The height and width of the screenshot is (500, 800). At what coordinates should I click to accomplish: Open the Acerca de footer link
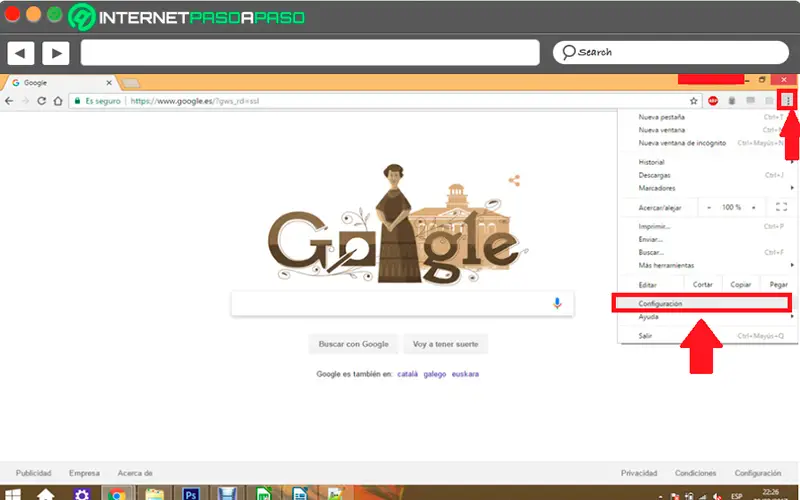click(135, 473)
